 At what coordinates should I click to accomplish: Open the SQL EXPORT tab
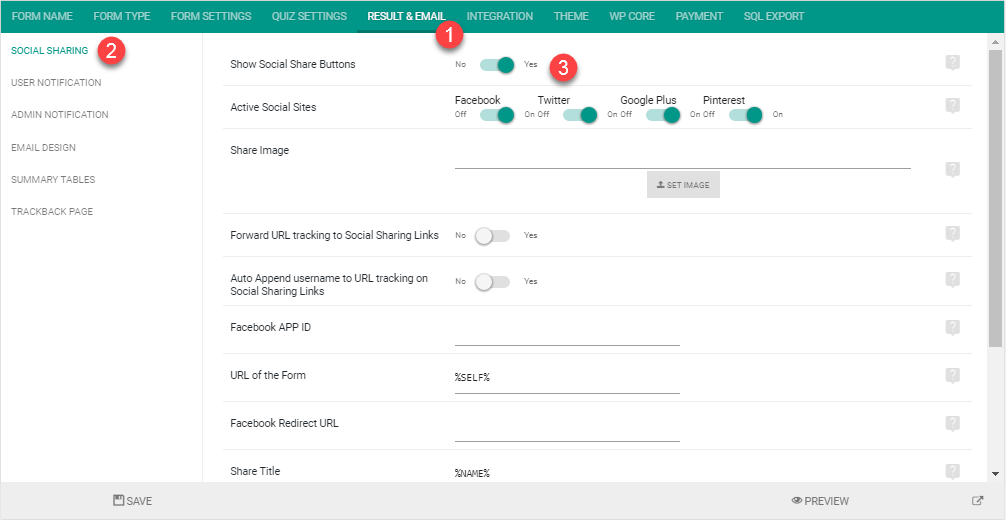tap(774, 17)
